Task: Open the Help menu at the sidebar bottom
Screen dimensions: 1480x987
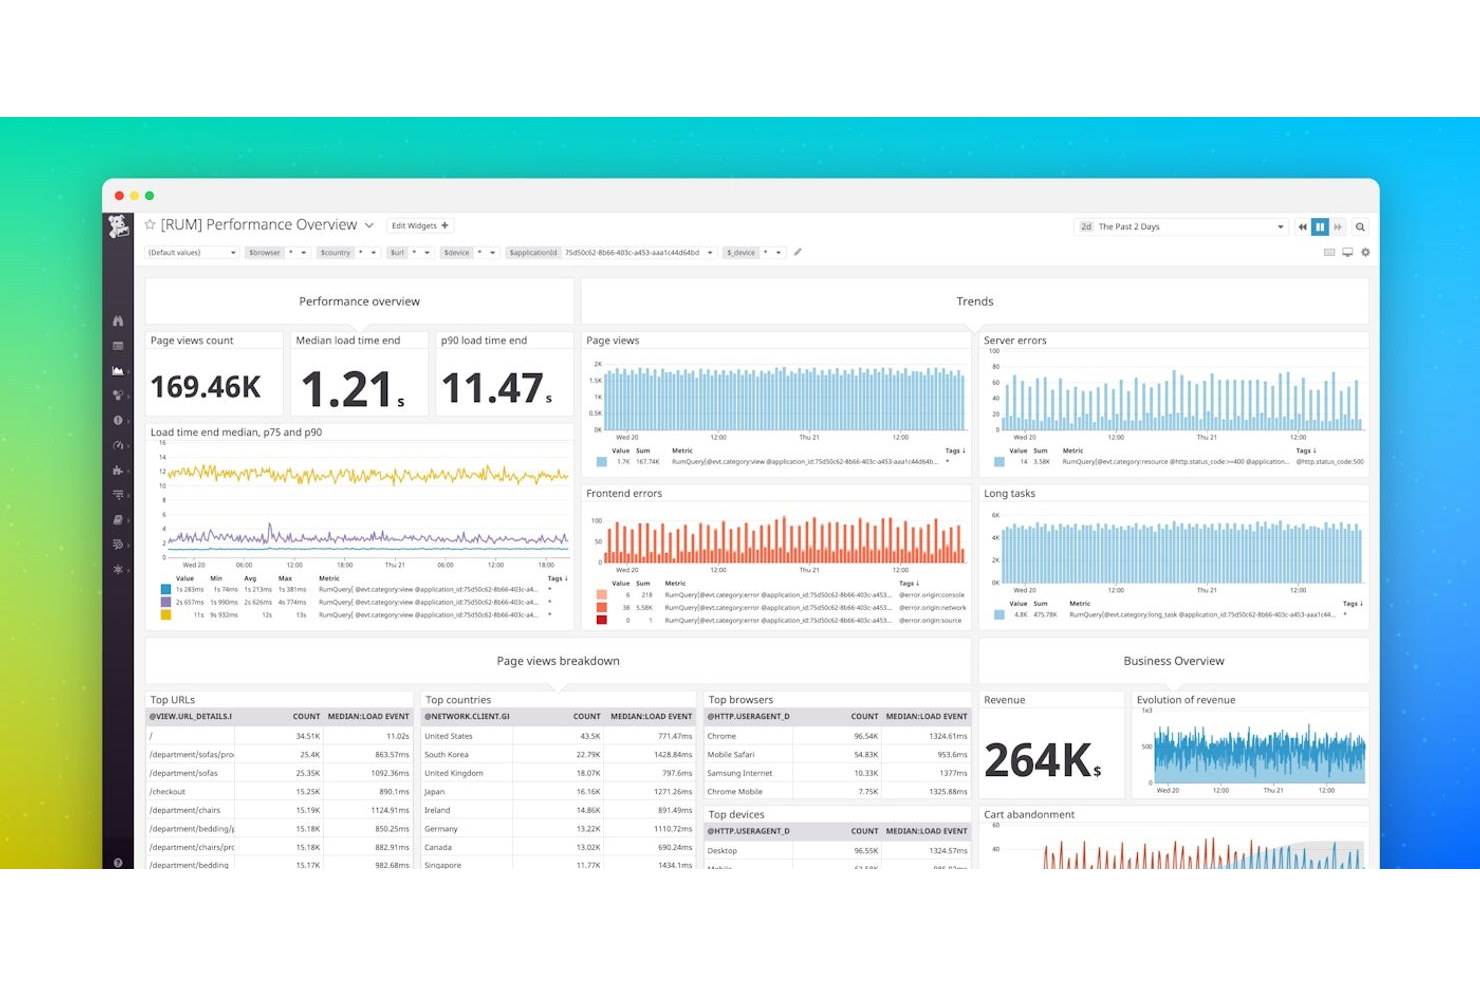Action: 118,861
